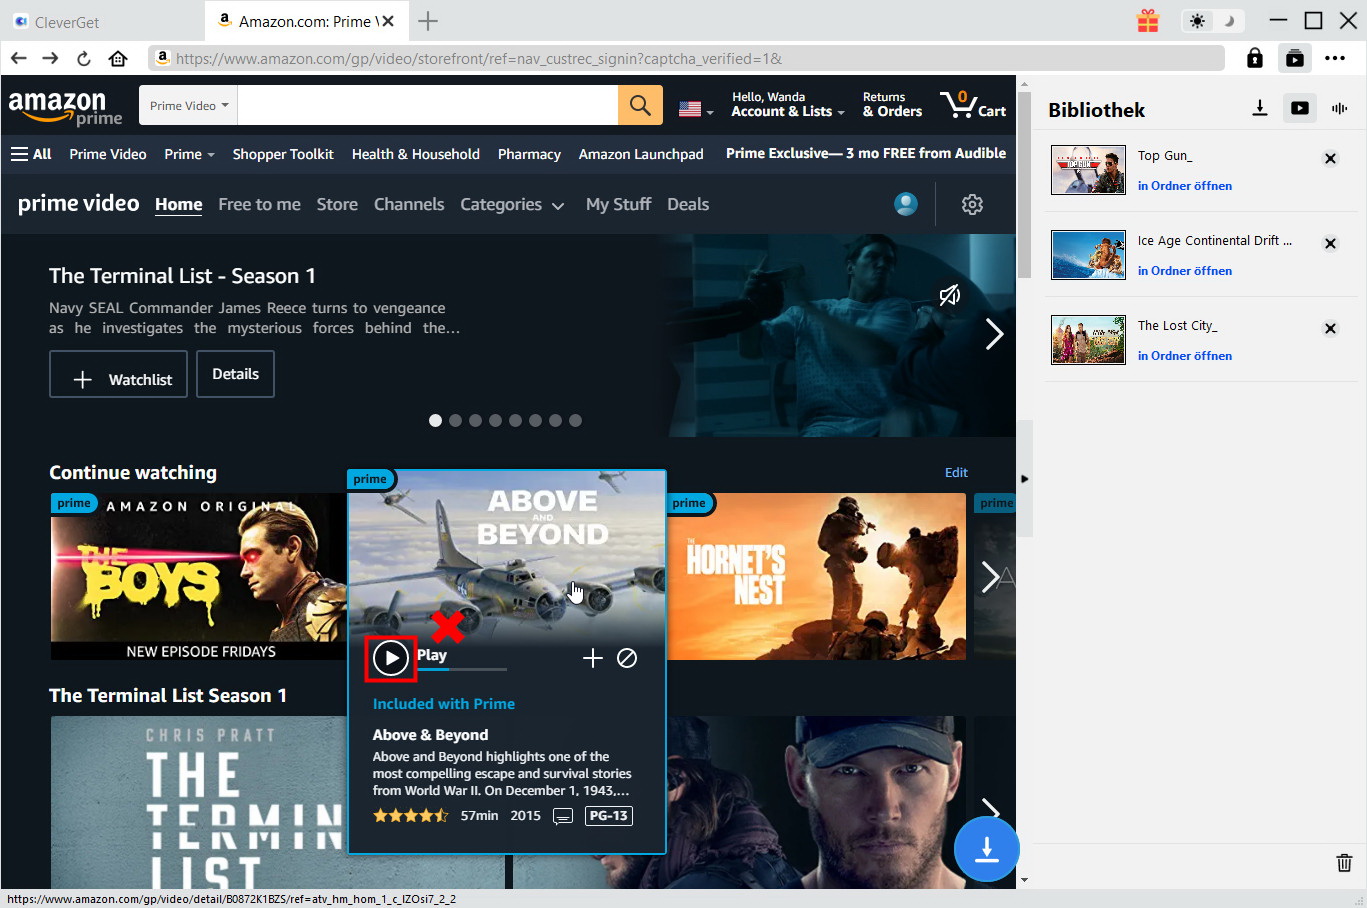1367x908 pixels.
Task: Open the gift box icon
Action: 1147,21
